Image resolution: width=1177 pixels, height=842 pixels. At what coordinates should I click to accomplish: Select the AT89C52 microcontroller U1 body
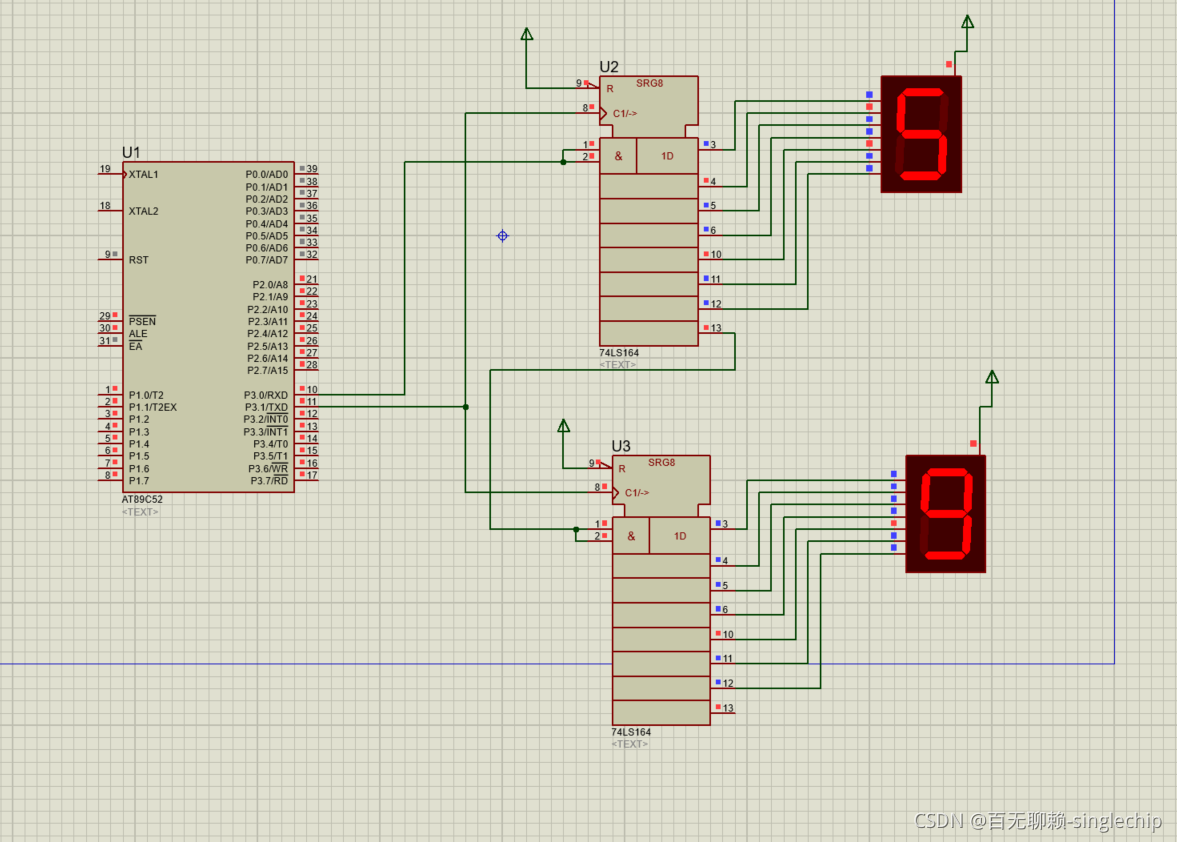(x=208, y=327)
